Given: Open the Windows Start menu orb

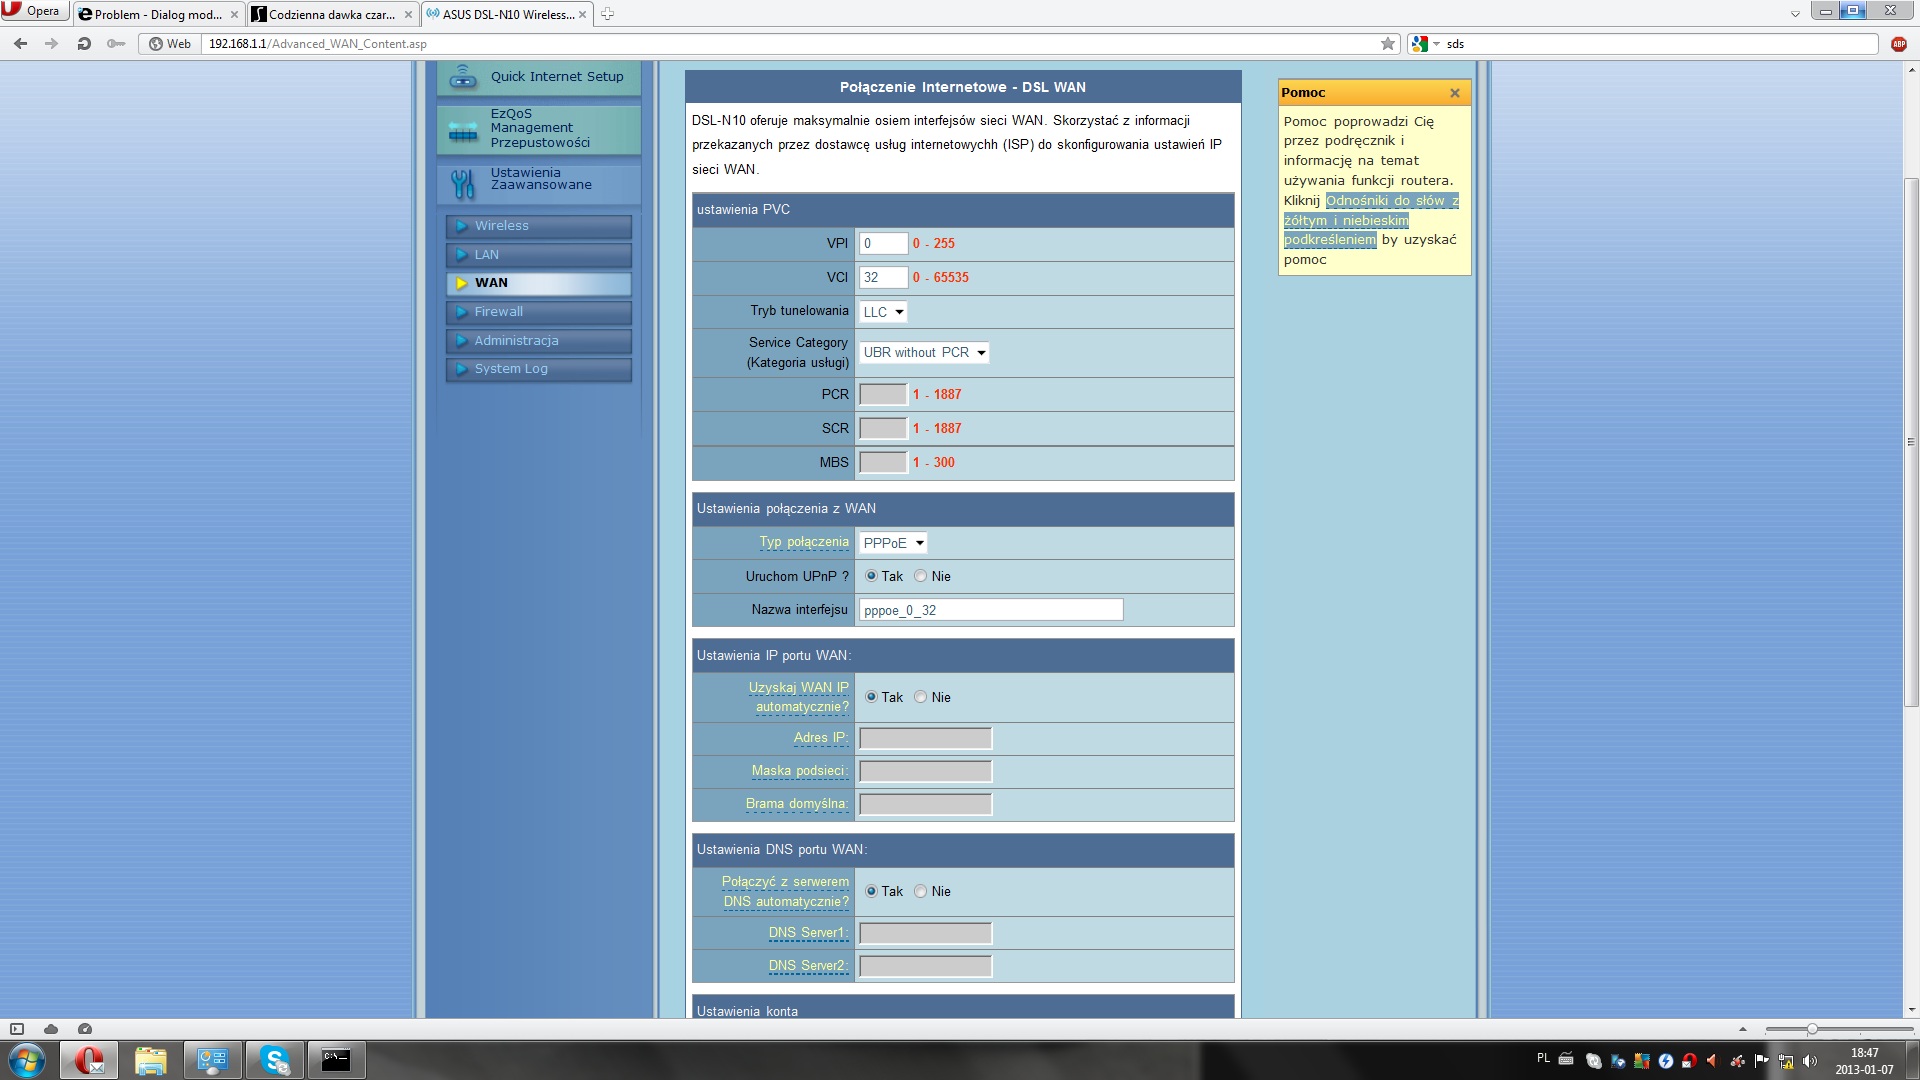Looking at the screenshot, I should (27, 1059).
